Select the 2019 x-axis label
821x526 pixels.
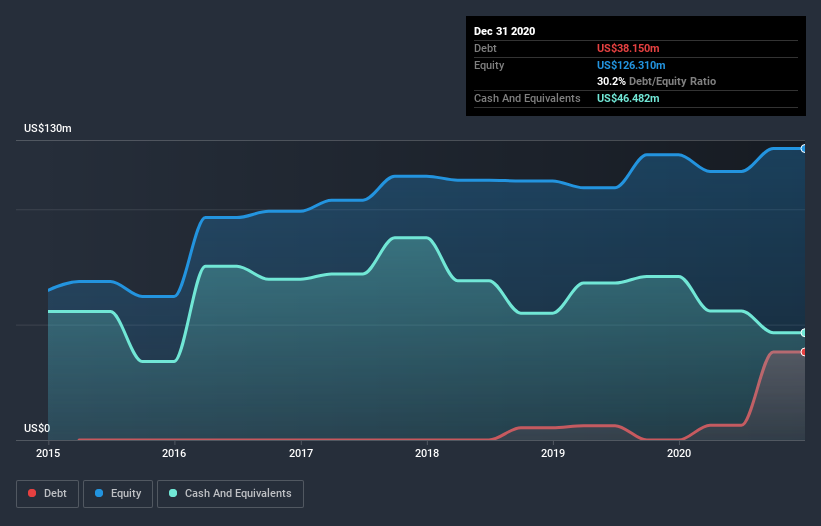pyautogui.click(x=553, y=453)
